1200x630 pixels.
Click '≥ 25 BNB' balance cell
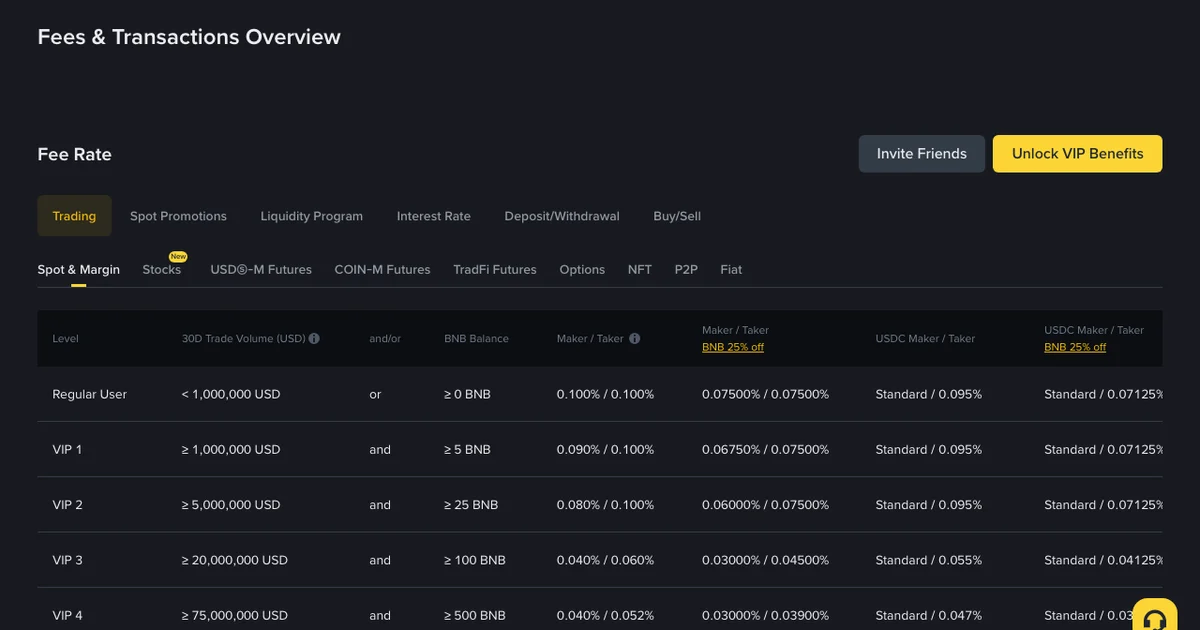(x=471, y=505)
